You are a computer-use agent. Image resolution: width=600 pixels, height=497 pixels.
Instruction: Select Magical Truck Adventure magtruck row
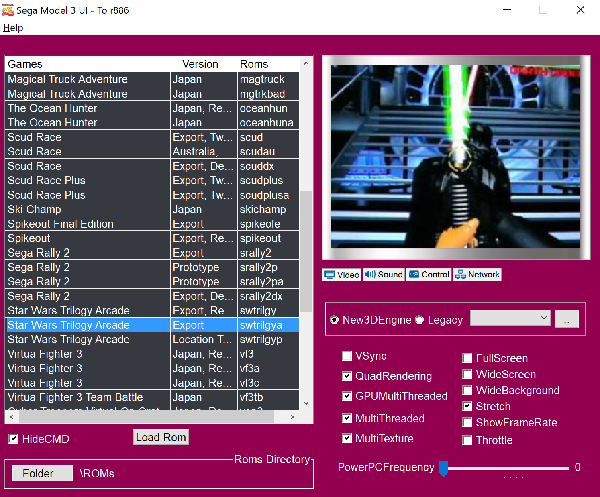[152, 79]
